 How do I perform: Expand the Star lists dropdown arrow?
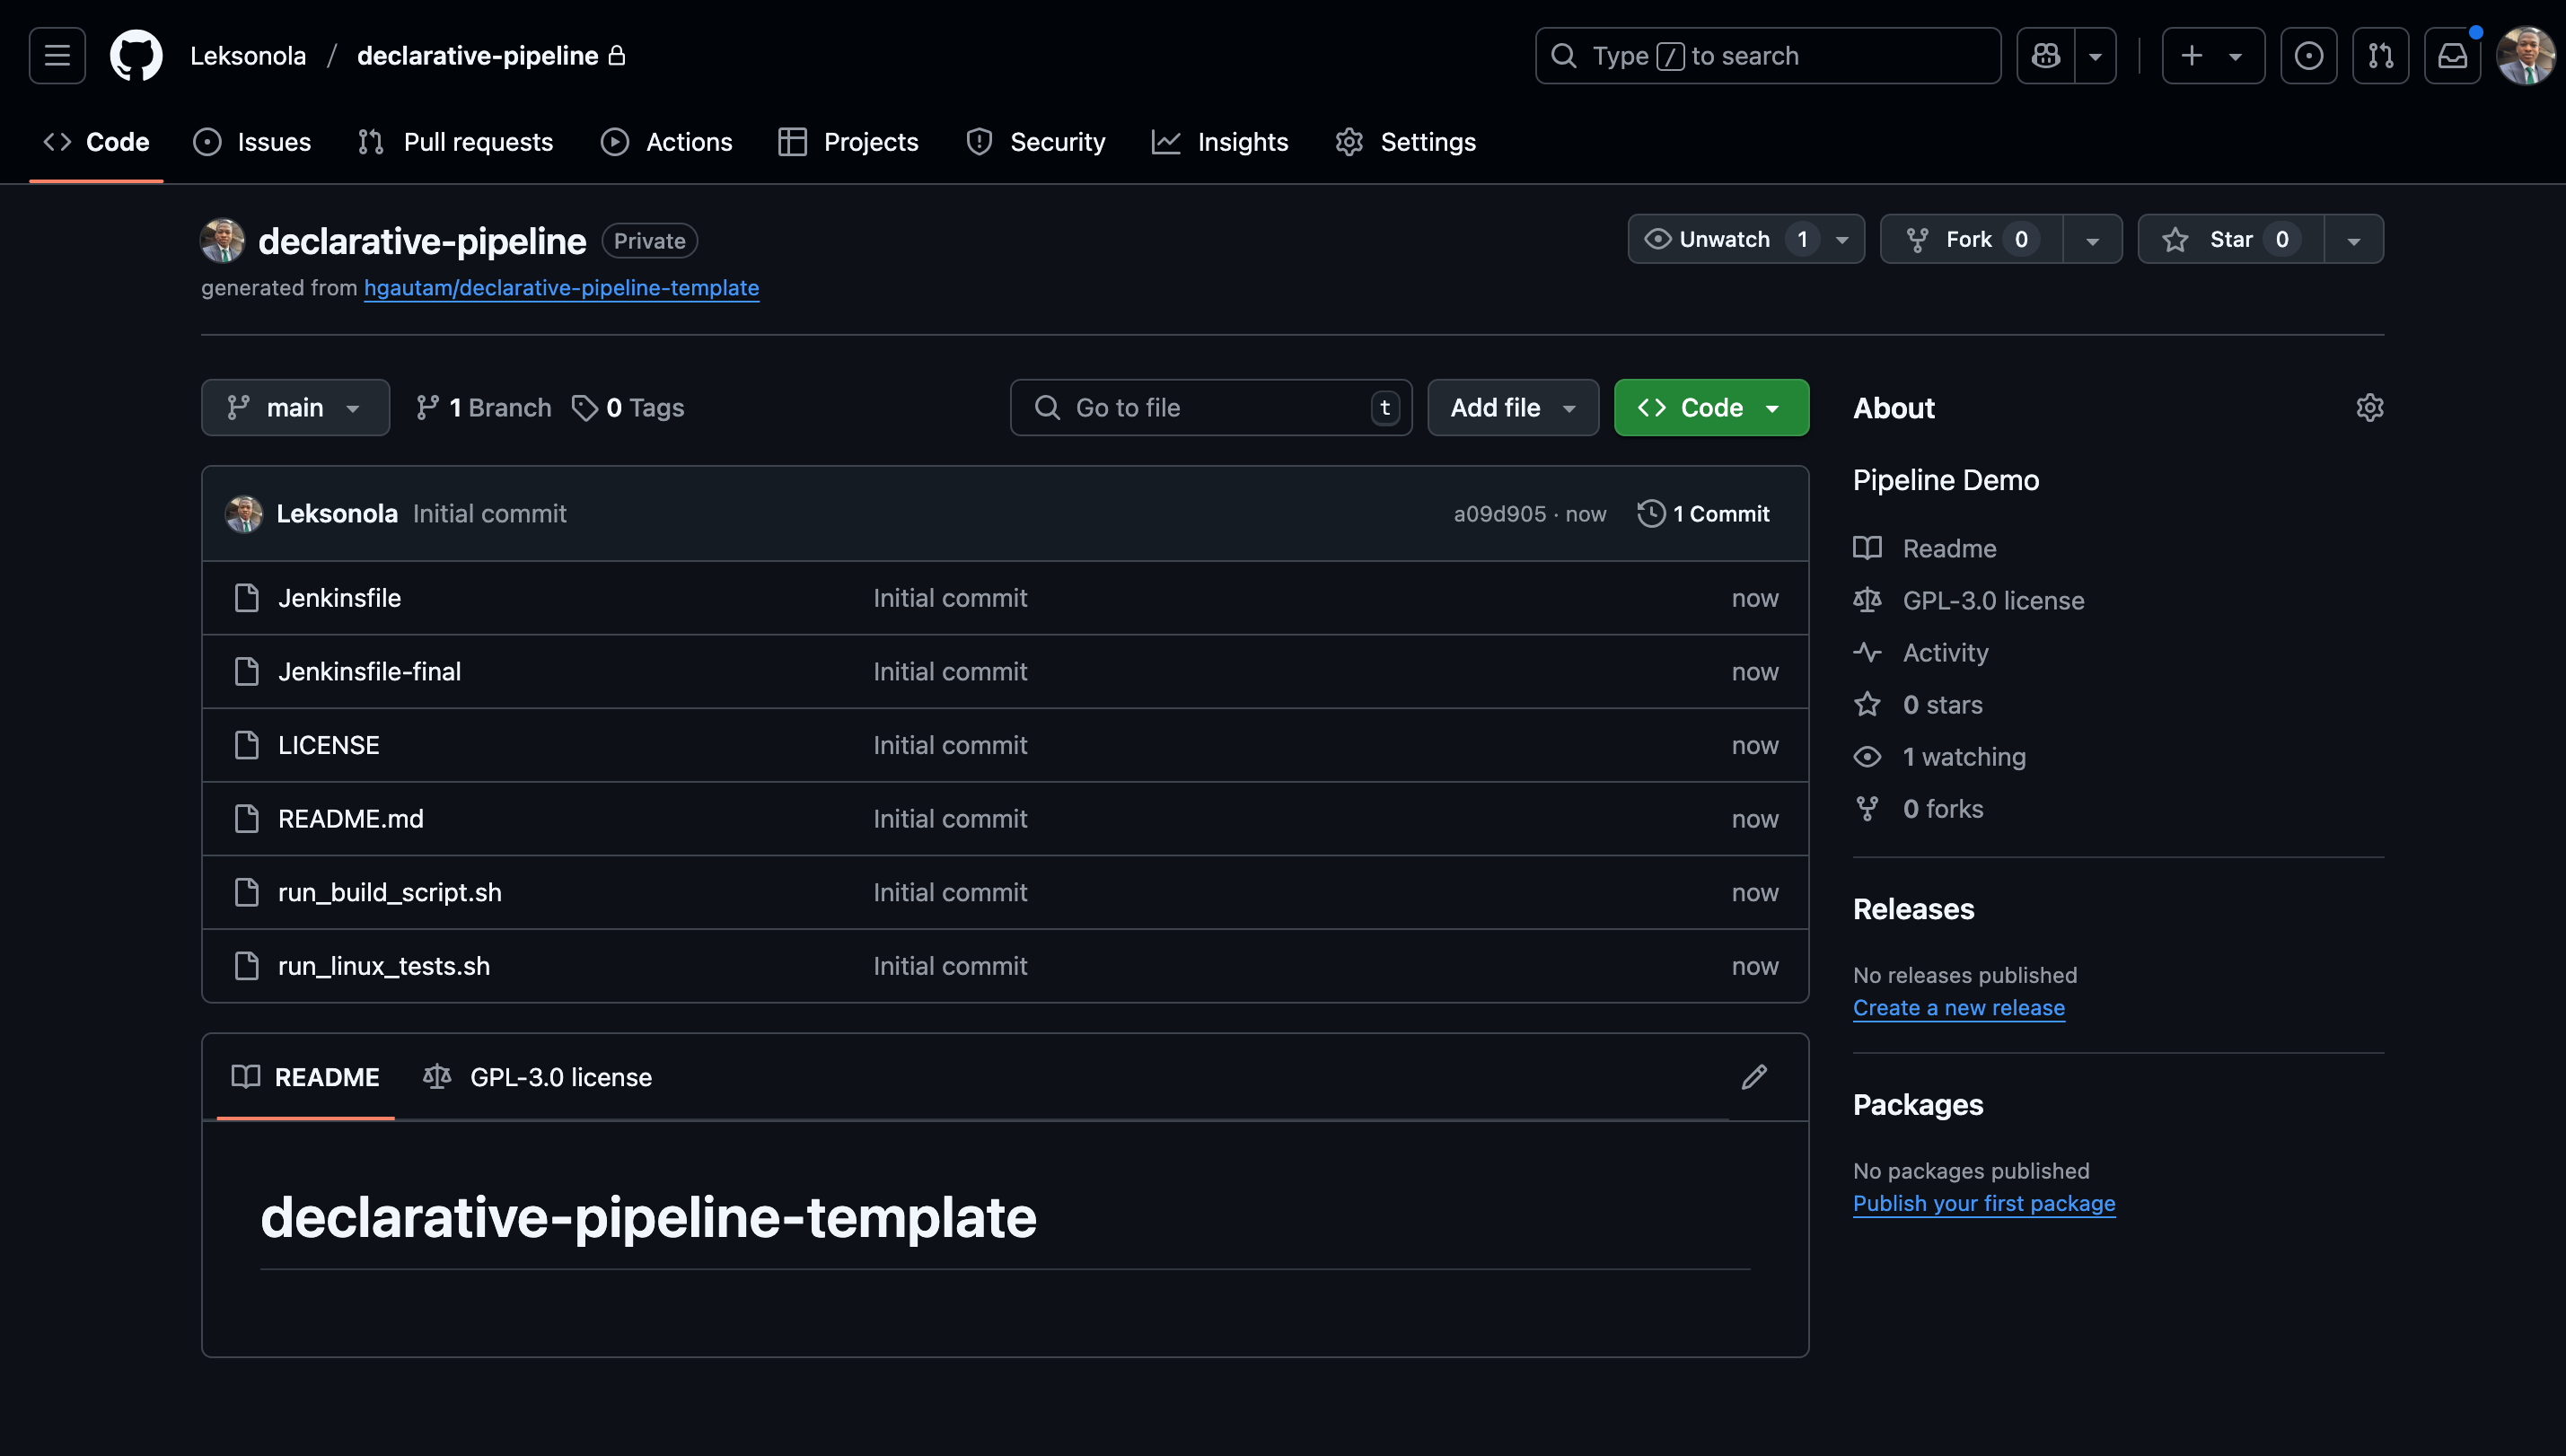pos(2353,240)
